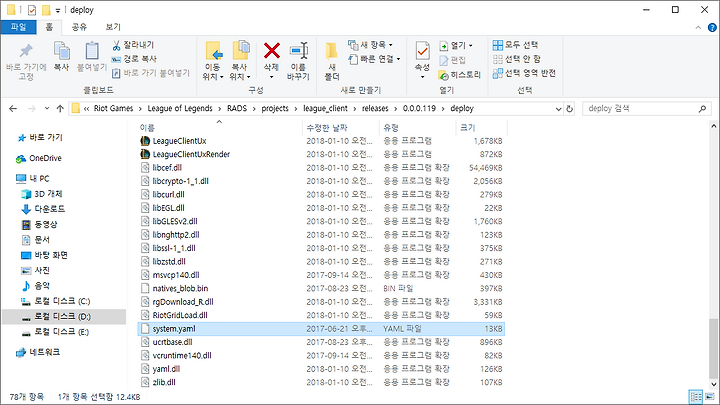Switch to Home (홈) ribbon tab

click(49, 27)
